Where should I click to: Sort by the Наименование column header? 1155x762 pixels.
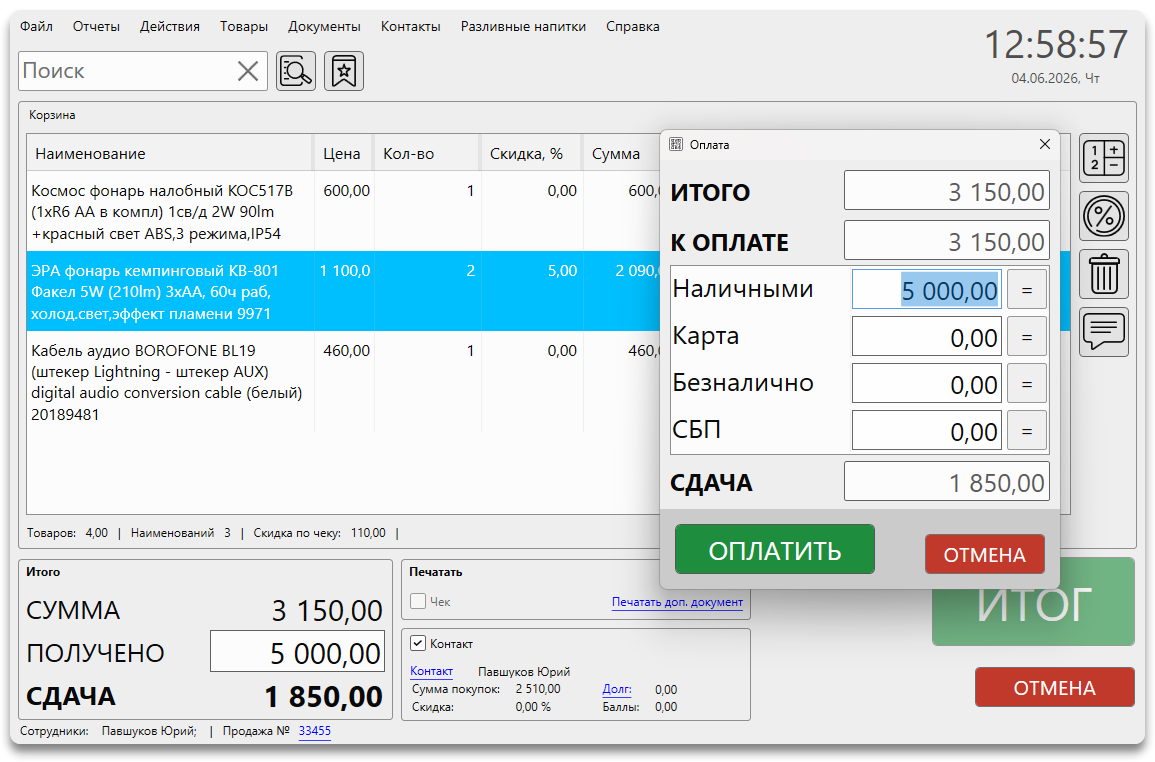tap(170, 154)
